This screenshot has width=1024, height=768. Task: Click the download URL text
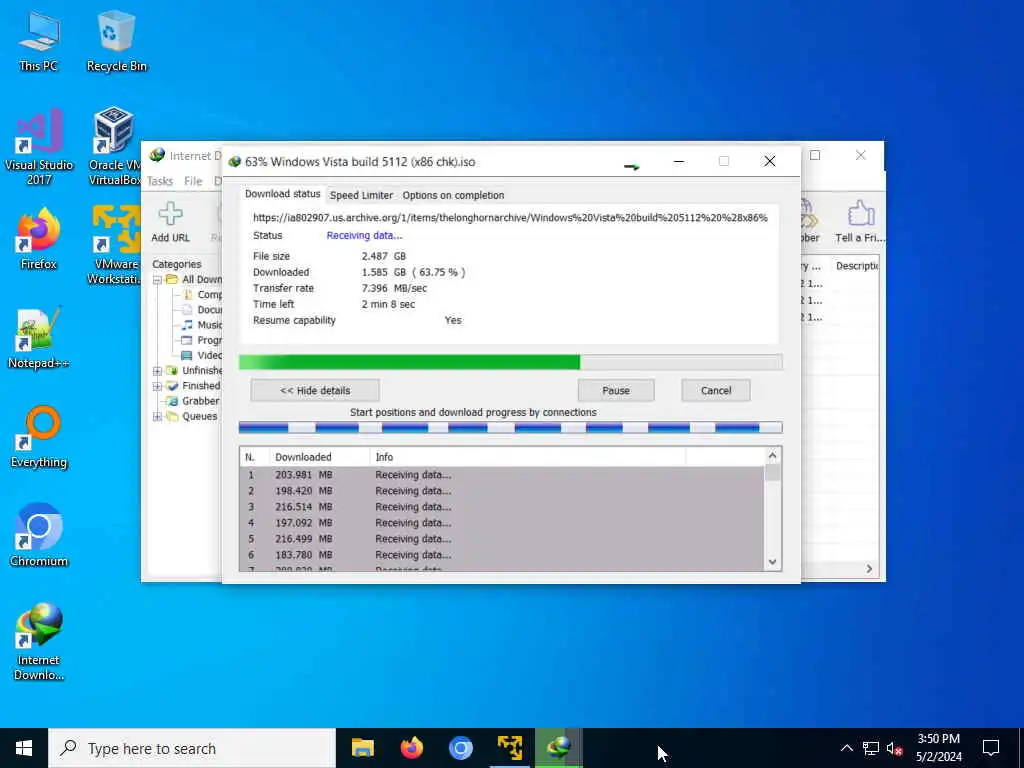(510, 218)
